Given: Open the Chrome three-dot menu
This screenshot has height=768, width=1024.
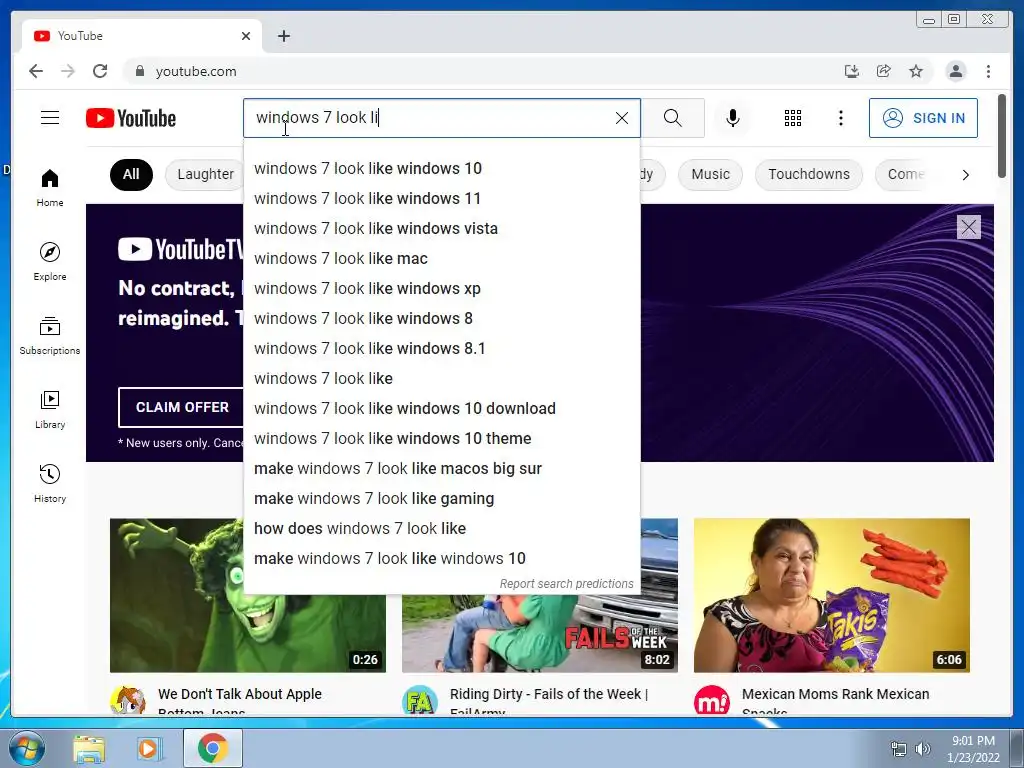Looking at the screenshot, I should pos(988,71).
